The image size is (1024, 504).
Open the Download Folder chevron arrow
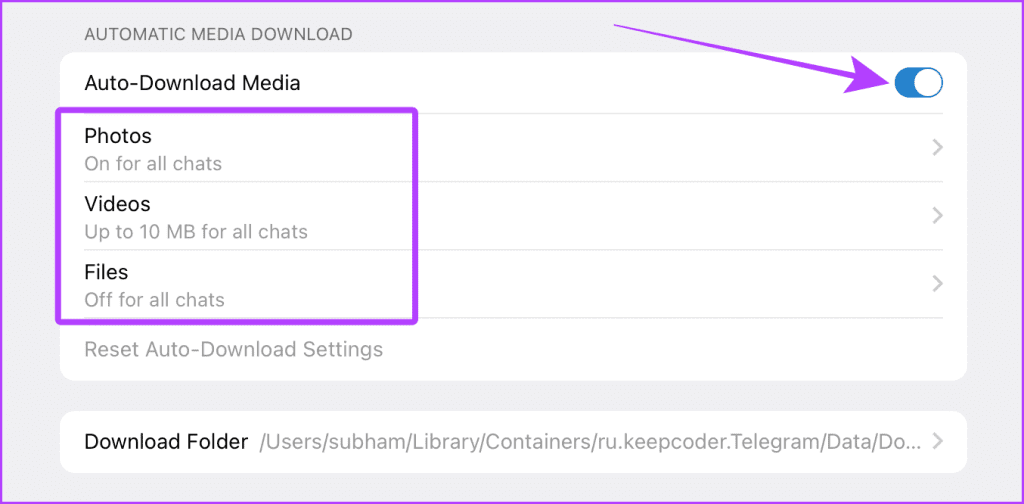[x=937, y=441]
